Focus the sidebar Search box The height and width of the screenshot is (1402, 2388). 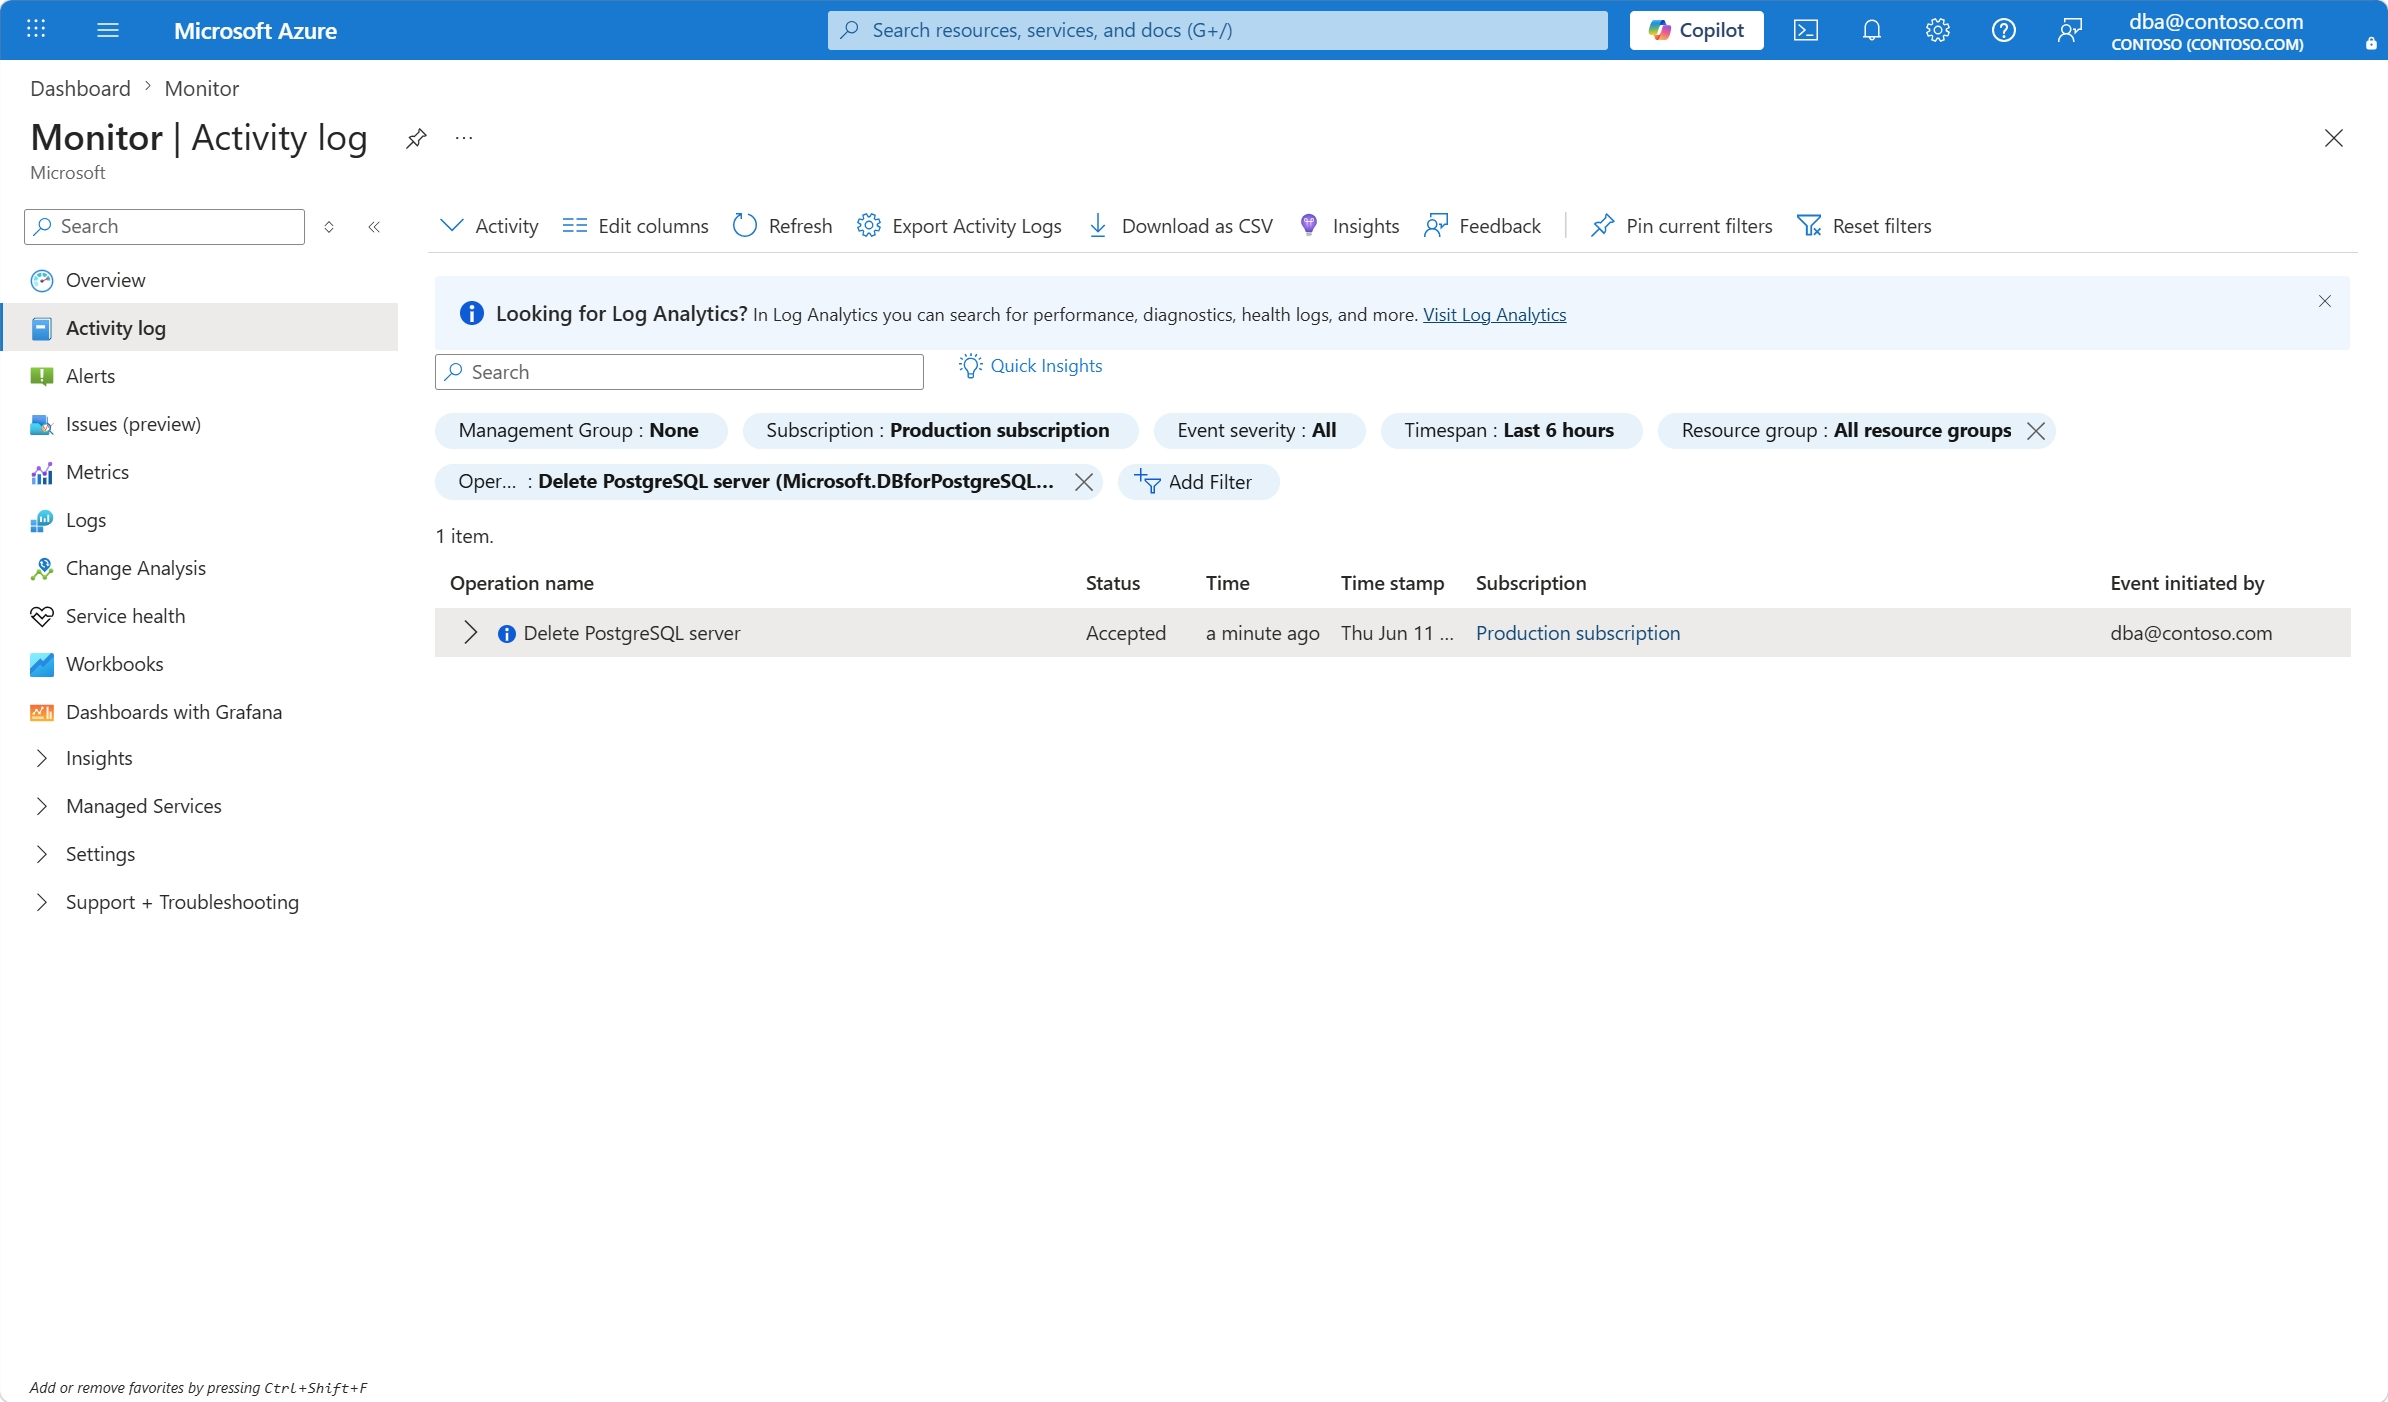[x=164, y=227]
